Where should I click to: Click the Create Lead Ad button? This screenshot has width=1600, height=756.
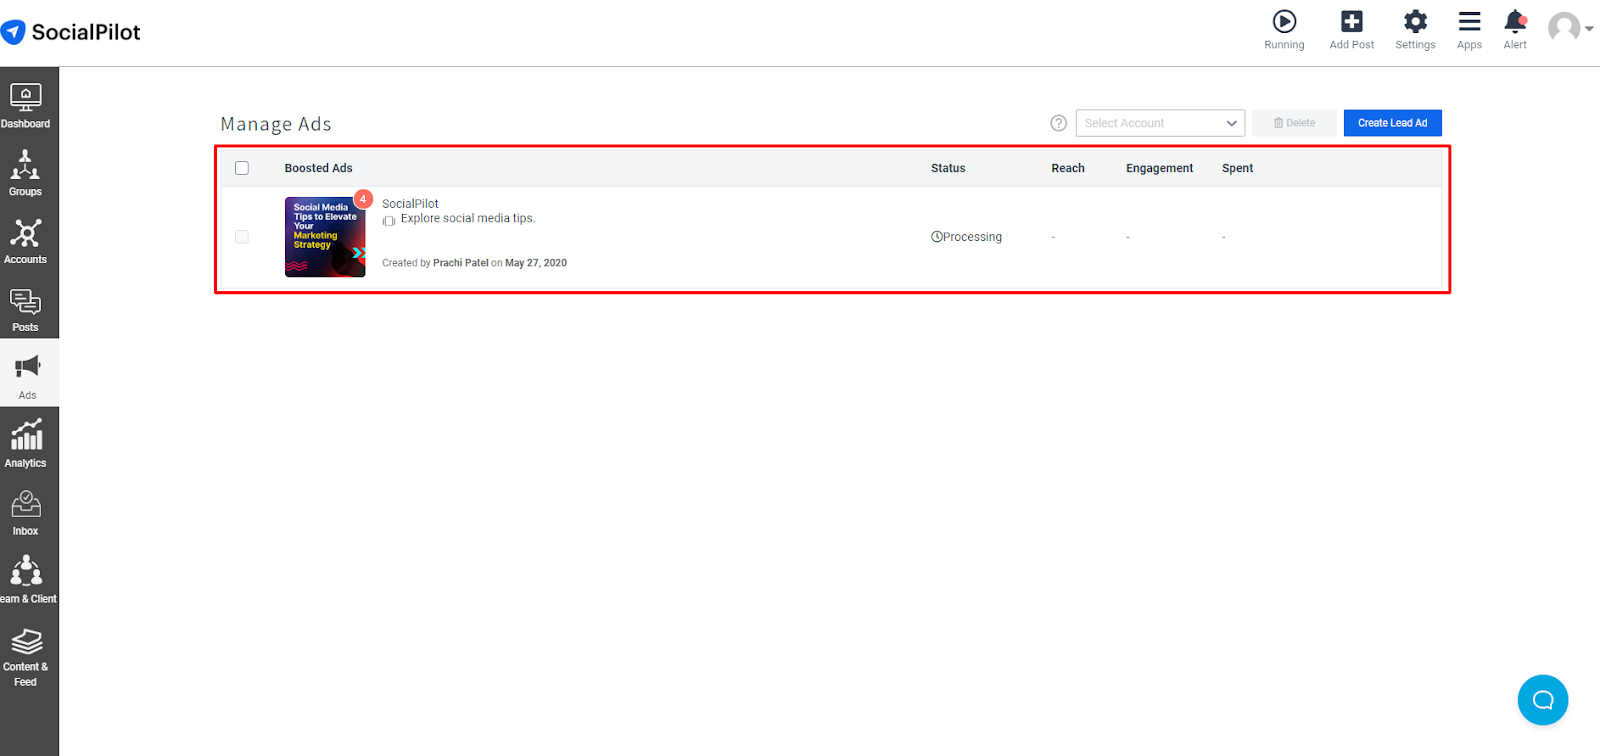coord(1392,123)
